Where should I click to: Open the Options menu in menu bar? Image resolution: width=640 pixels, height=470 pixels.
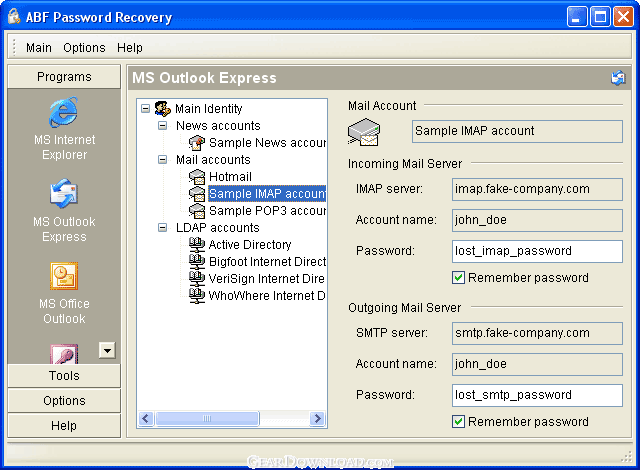coord(84,48)
